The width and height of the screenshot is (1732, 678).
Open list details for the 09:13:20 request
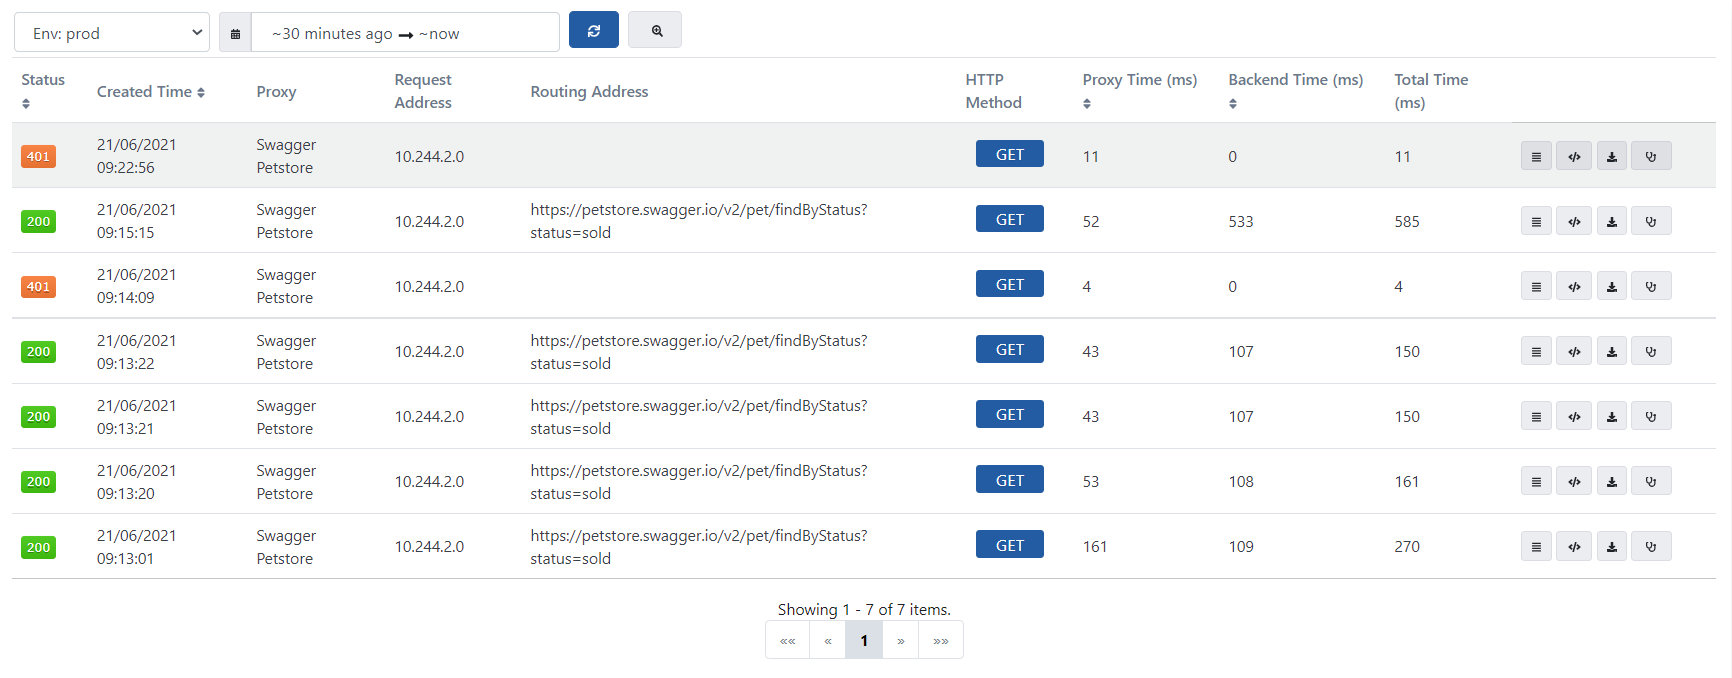coord(1536,481)
